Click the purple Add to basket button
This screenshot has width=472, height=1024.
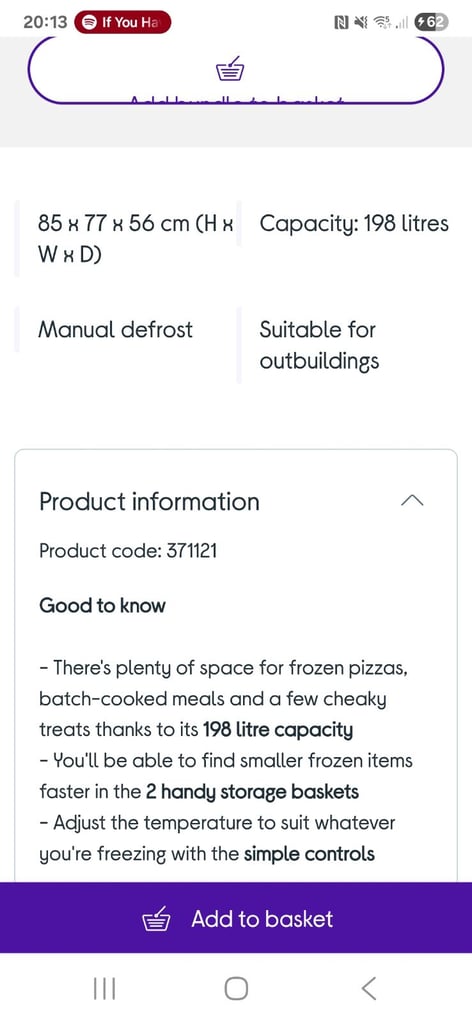click(236, 918)
